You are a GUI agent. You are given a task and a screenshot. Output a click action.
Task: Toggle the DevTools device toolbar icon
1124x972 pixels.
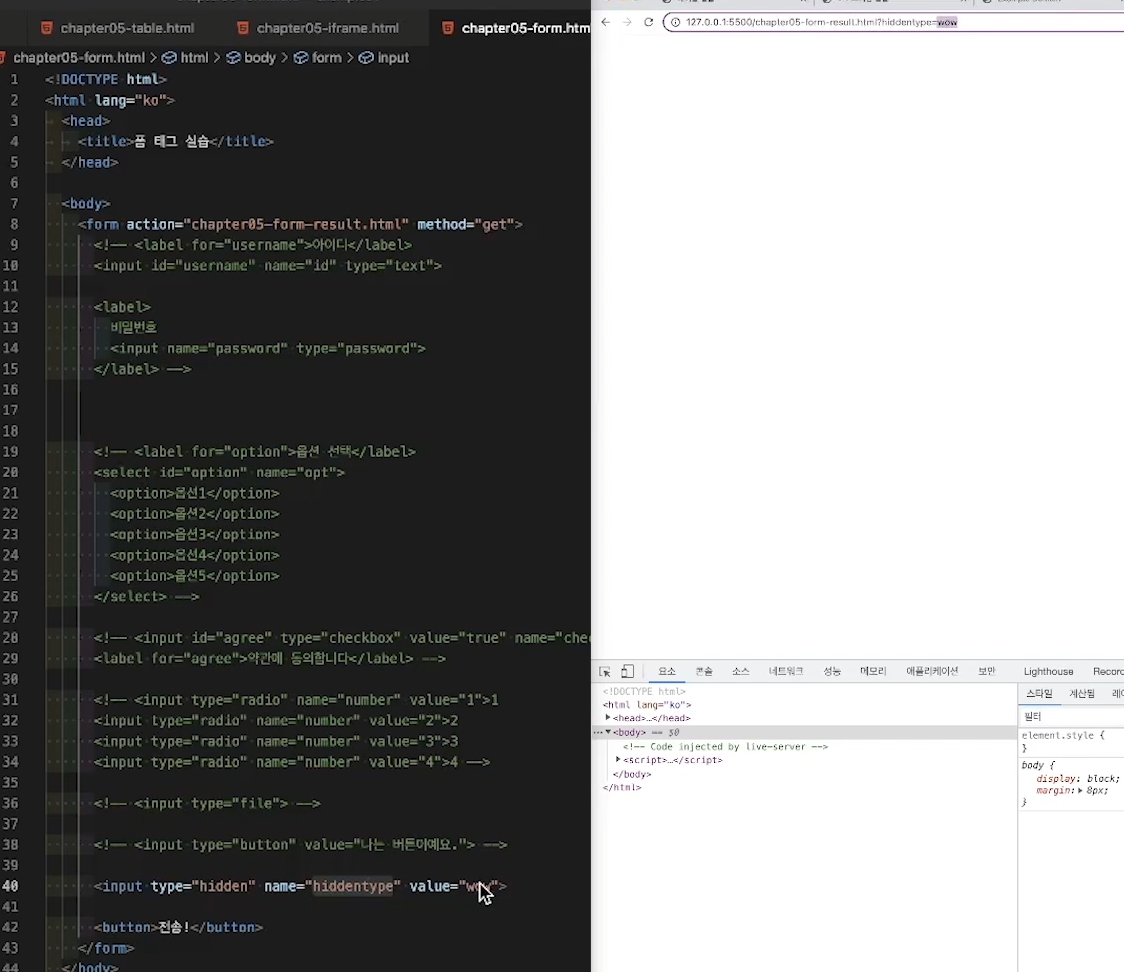point(627,672)
